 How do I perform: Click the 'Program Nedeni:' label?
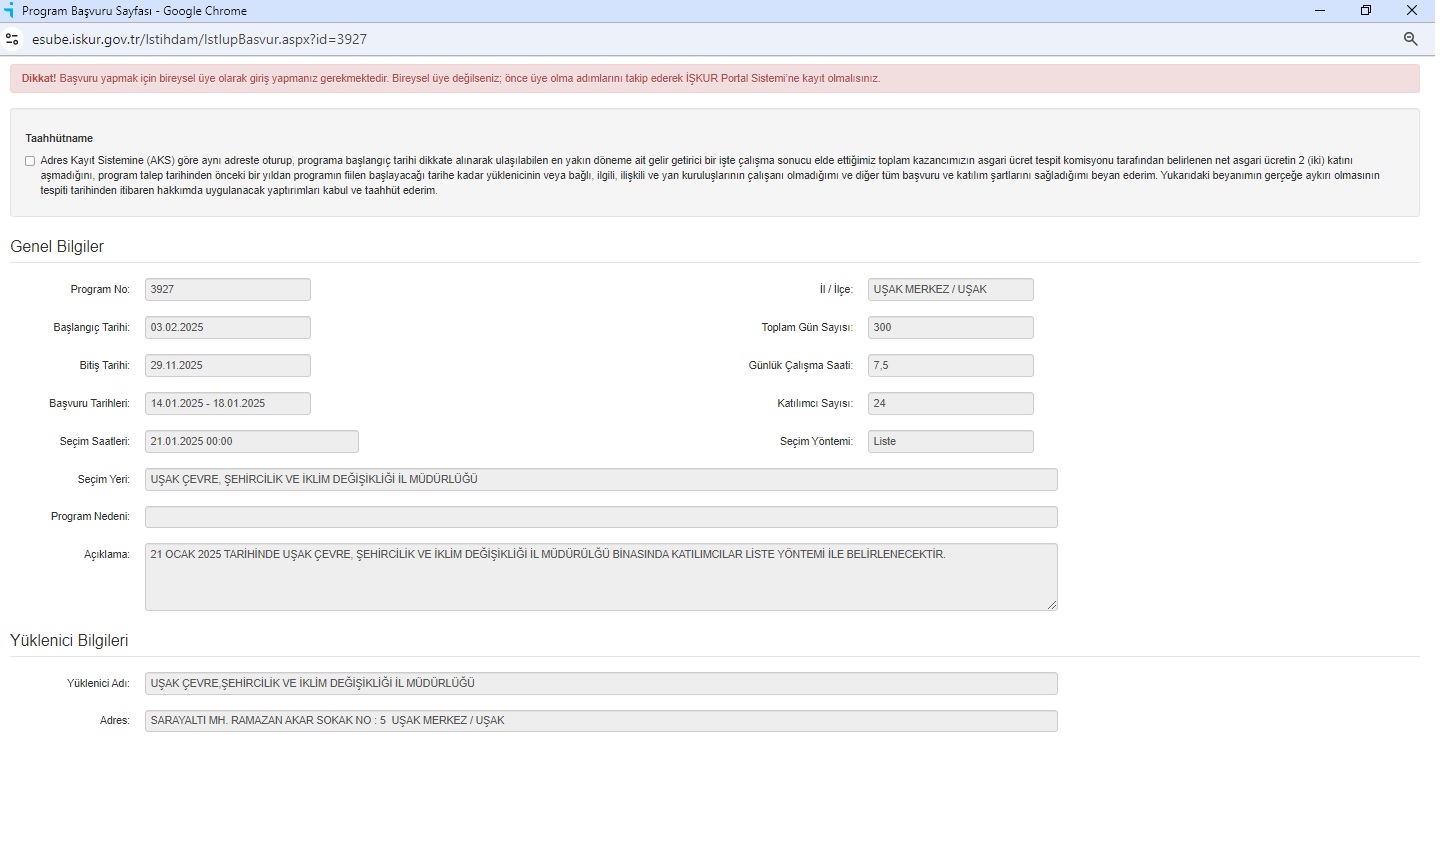91,517
